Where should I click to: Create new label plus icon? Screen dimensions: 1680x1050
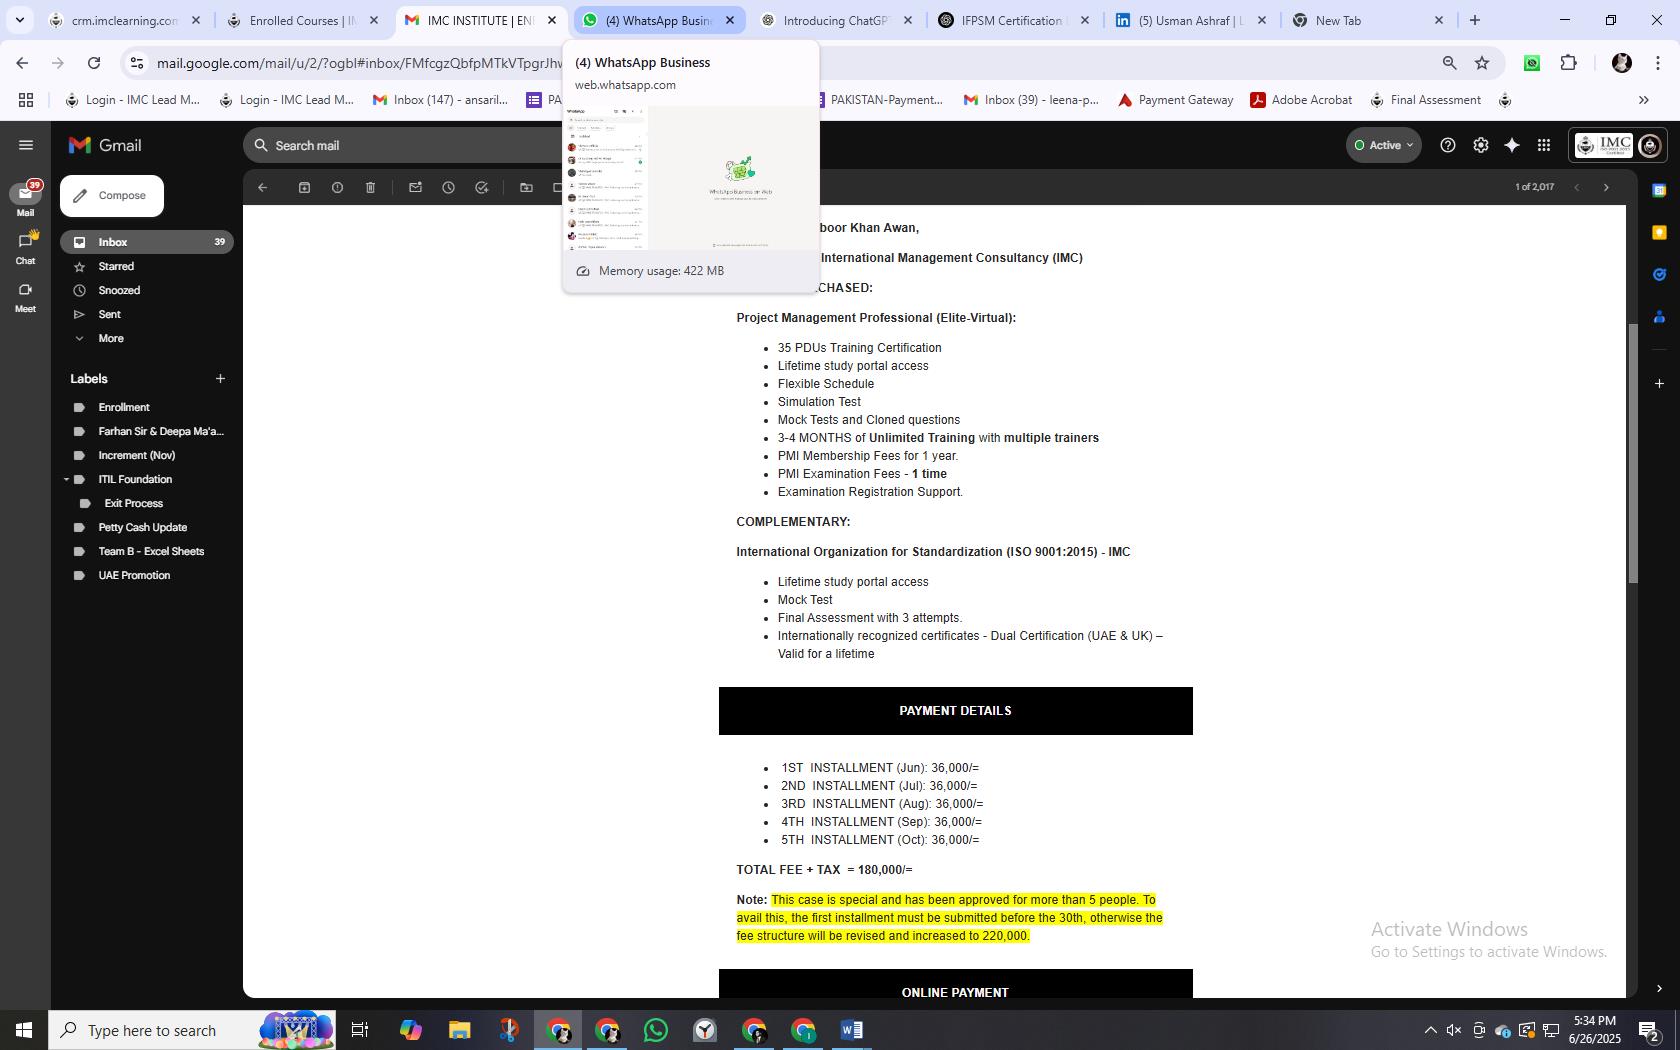click(220, 378)
